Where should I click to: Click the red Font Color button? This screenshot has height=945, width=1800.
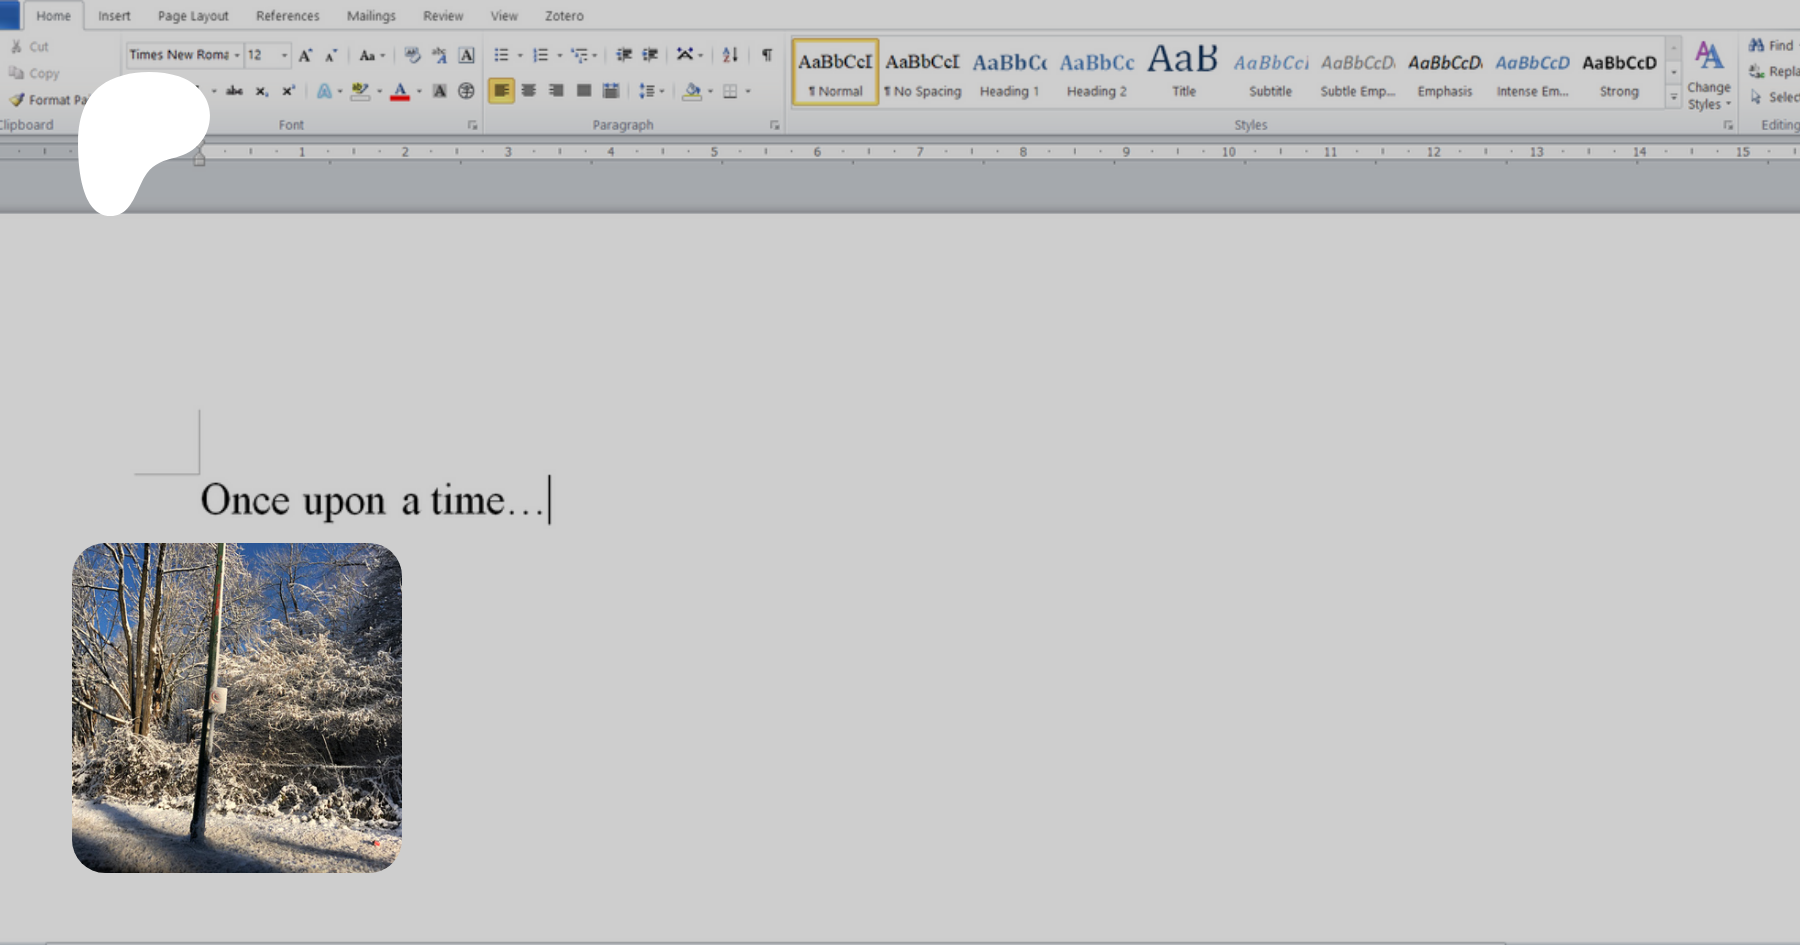pyautogui.click(x=400, y=91)
